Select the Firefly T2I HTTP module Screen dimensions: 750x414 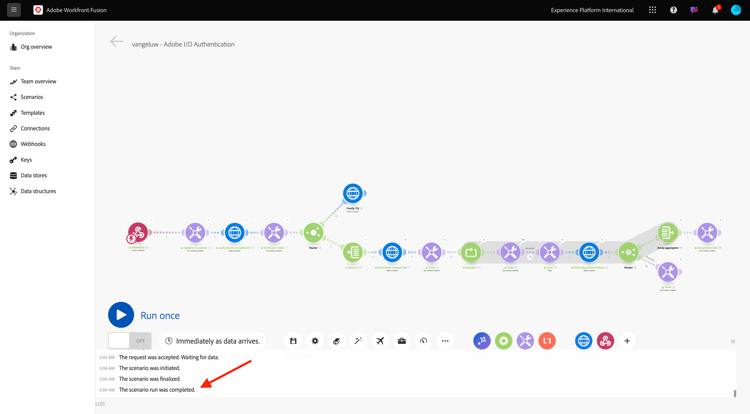click(353, 193)
